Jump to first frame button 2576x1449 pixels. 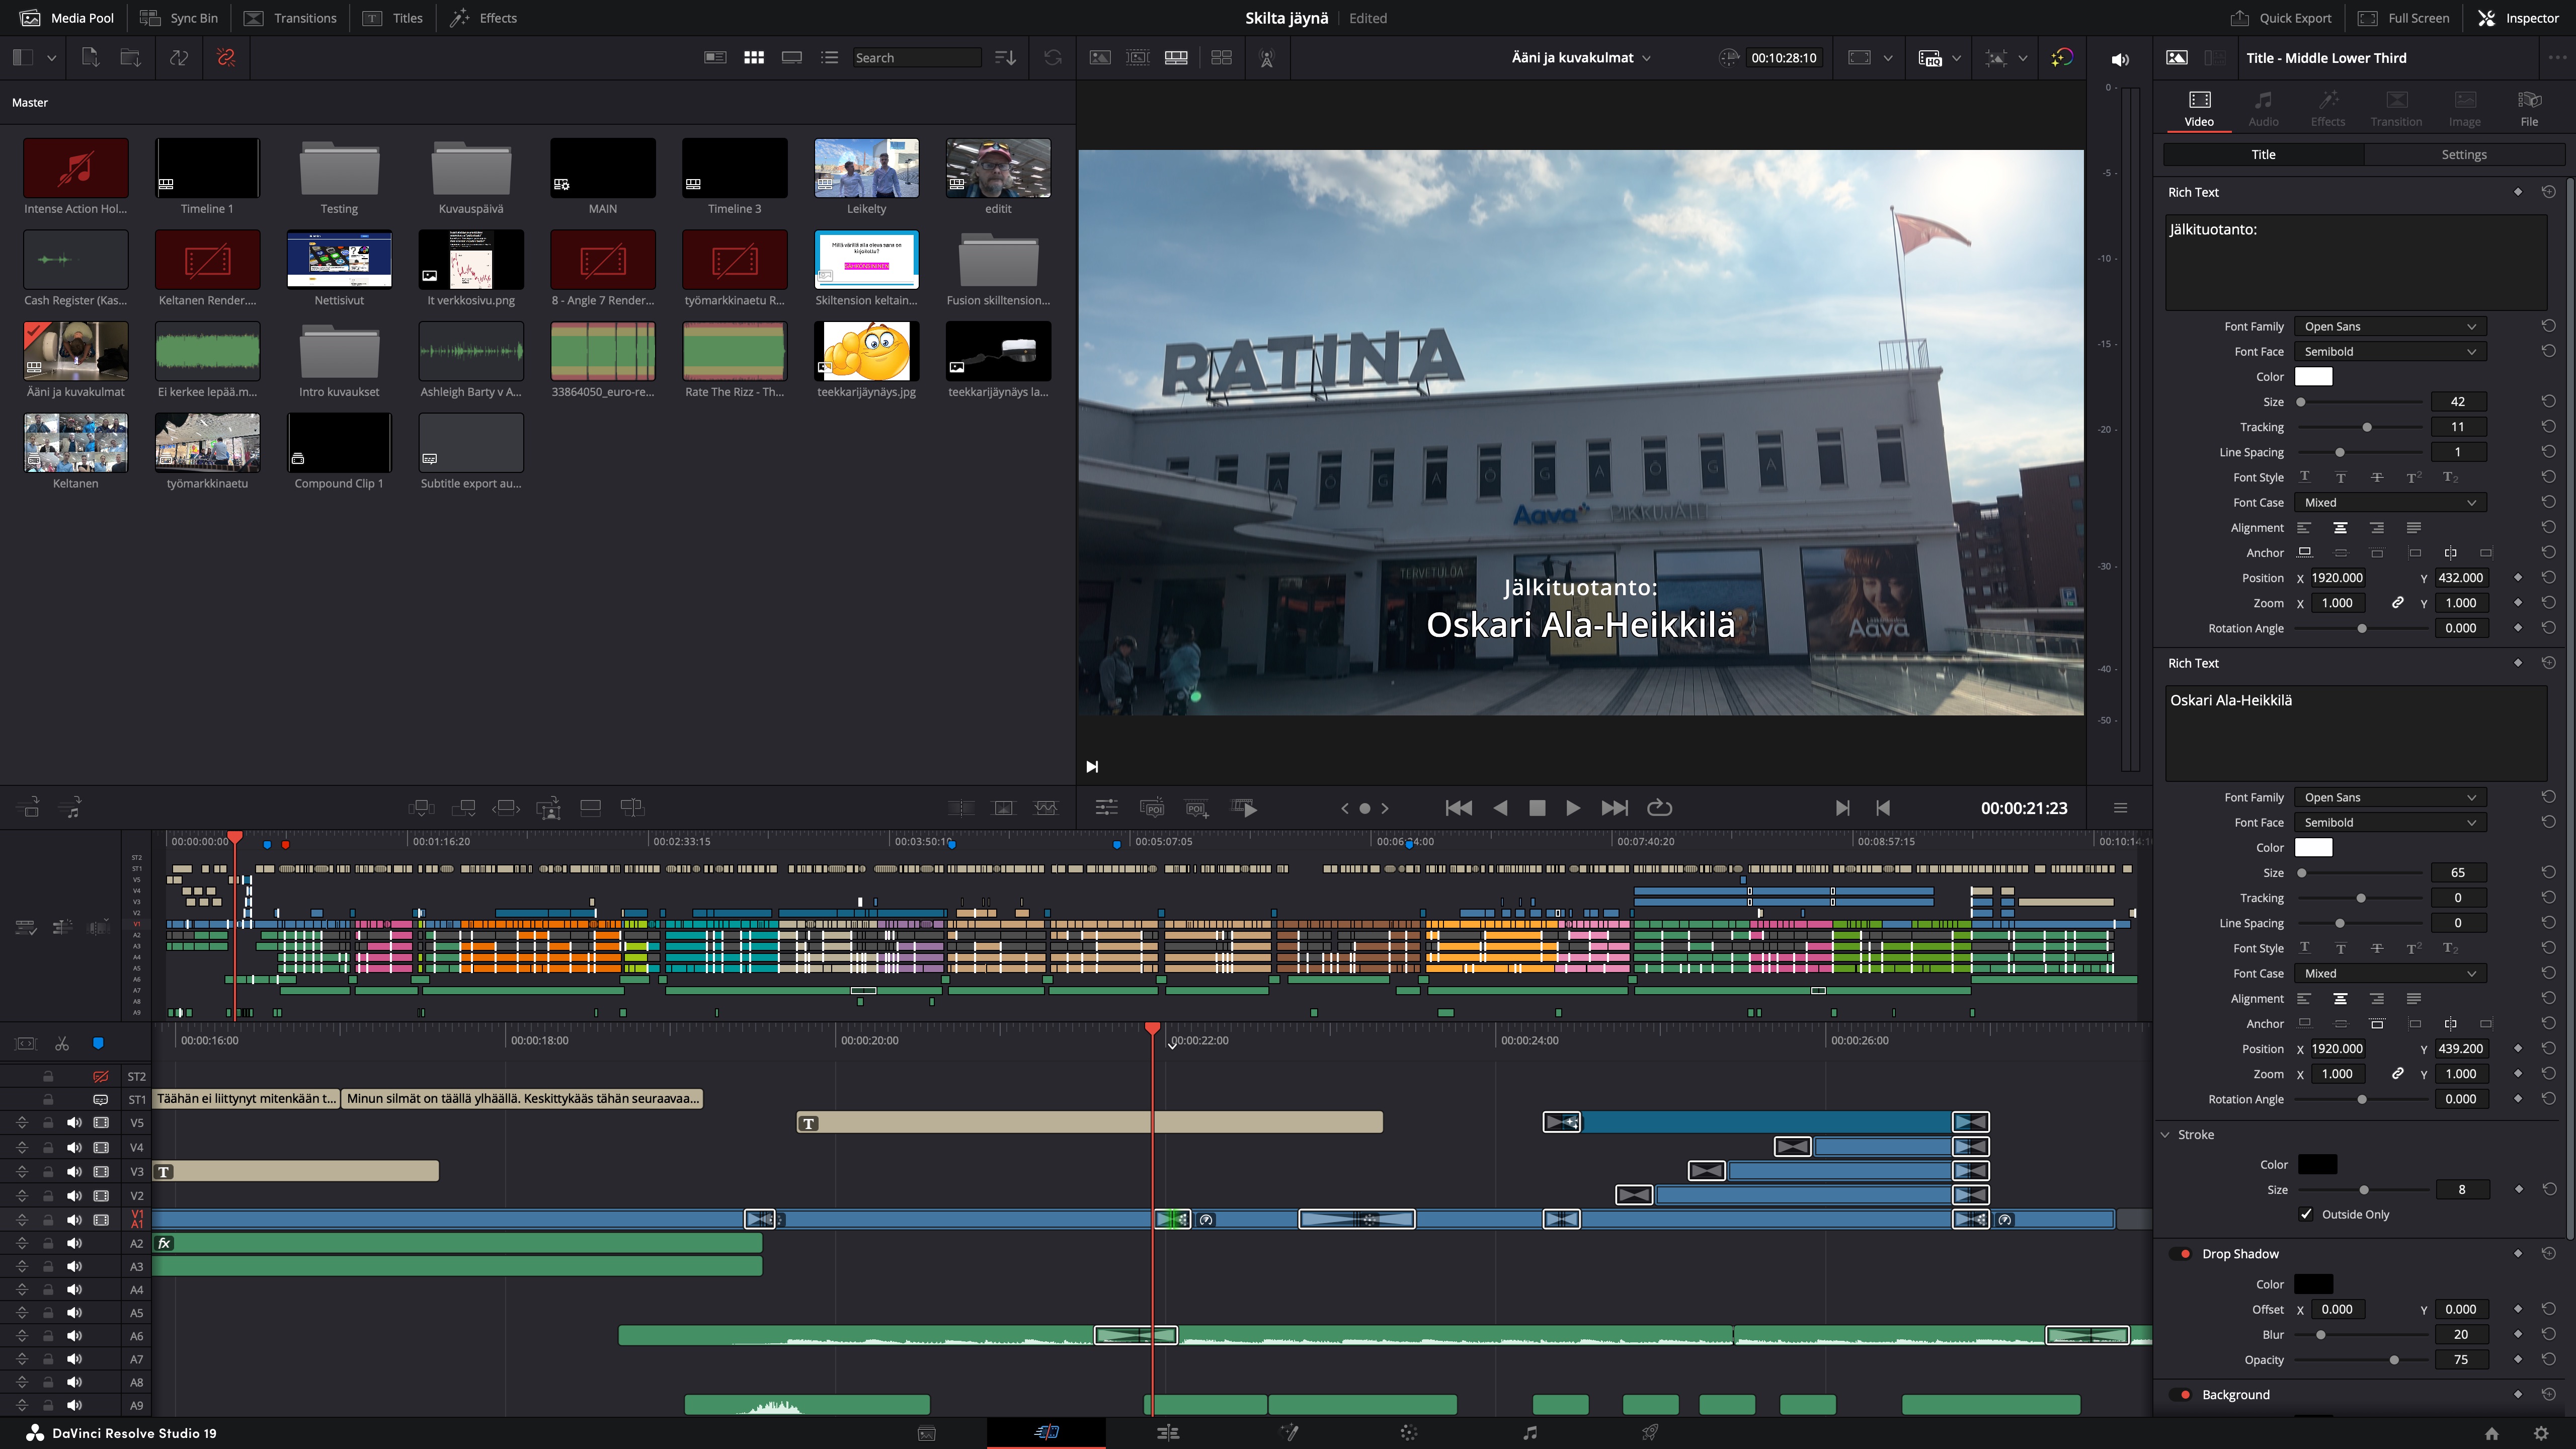click(1458, 808)
